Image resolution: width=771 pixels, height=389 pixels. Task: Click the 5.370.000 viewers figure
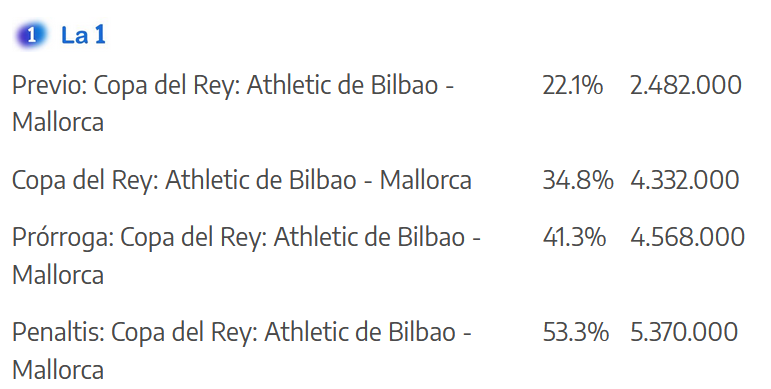pyautogui.click(x=684, y=332)
